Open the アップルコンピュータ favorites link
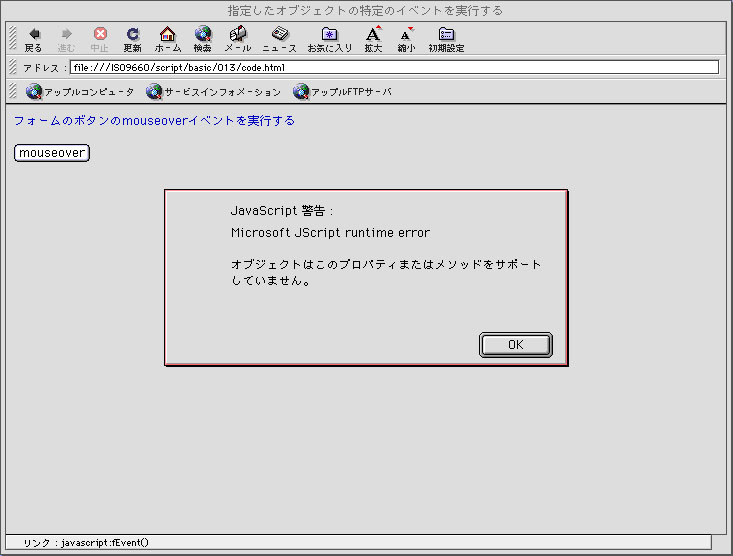Image resolution: width=733 pixels, height=556 pixels. (80, 92)
